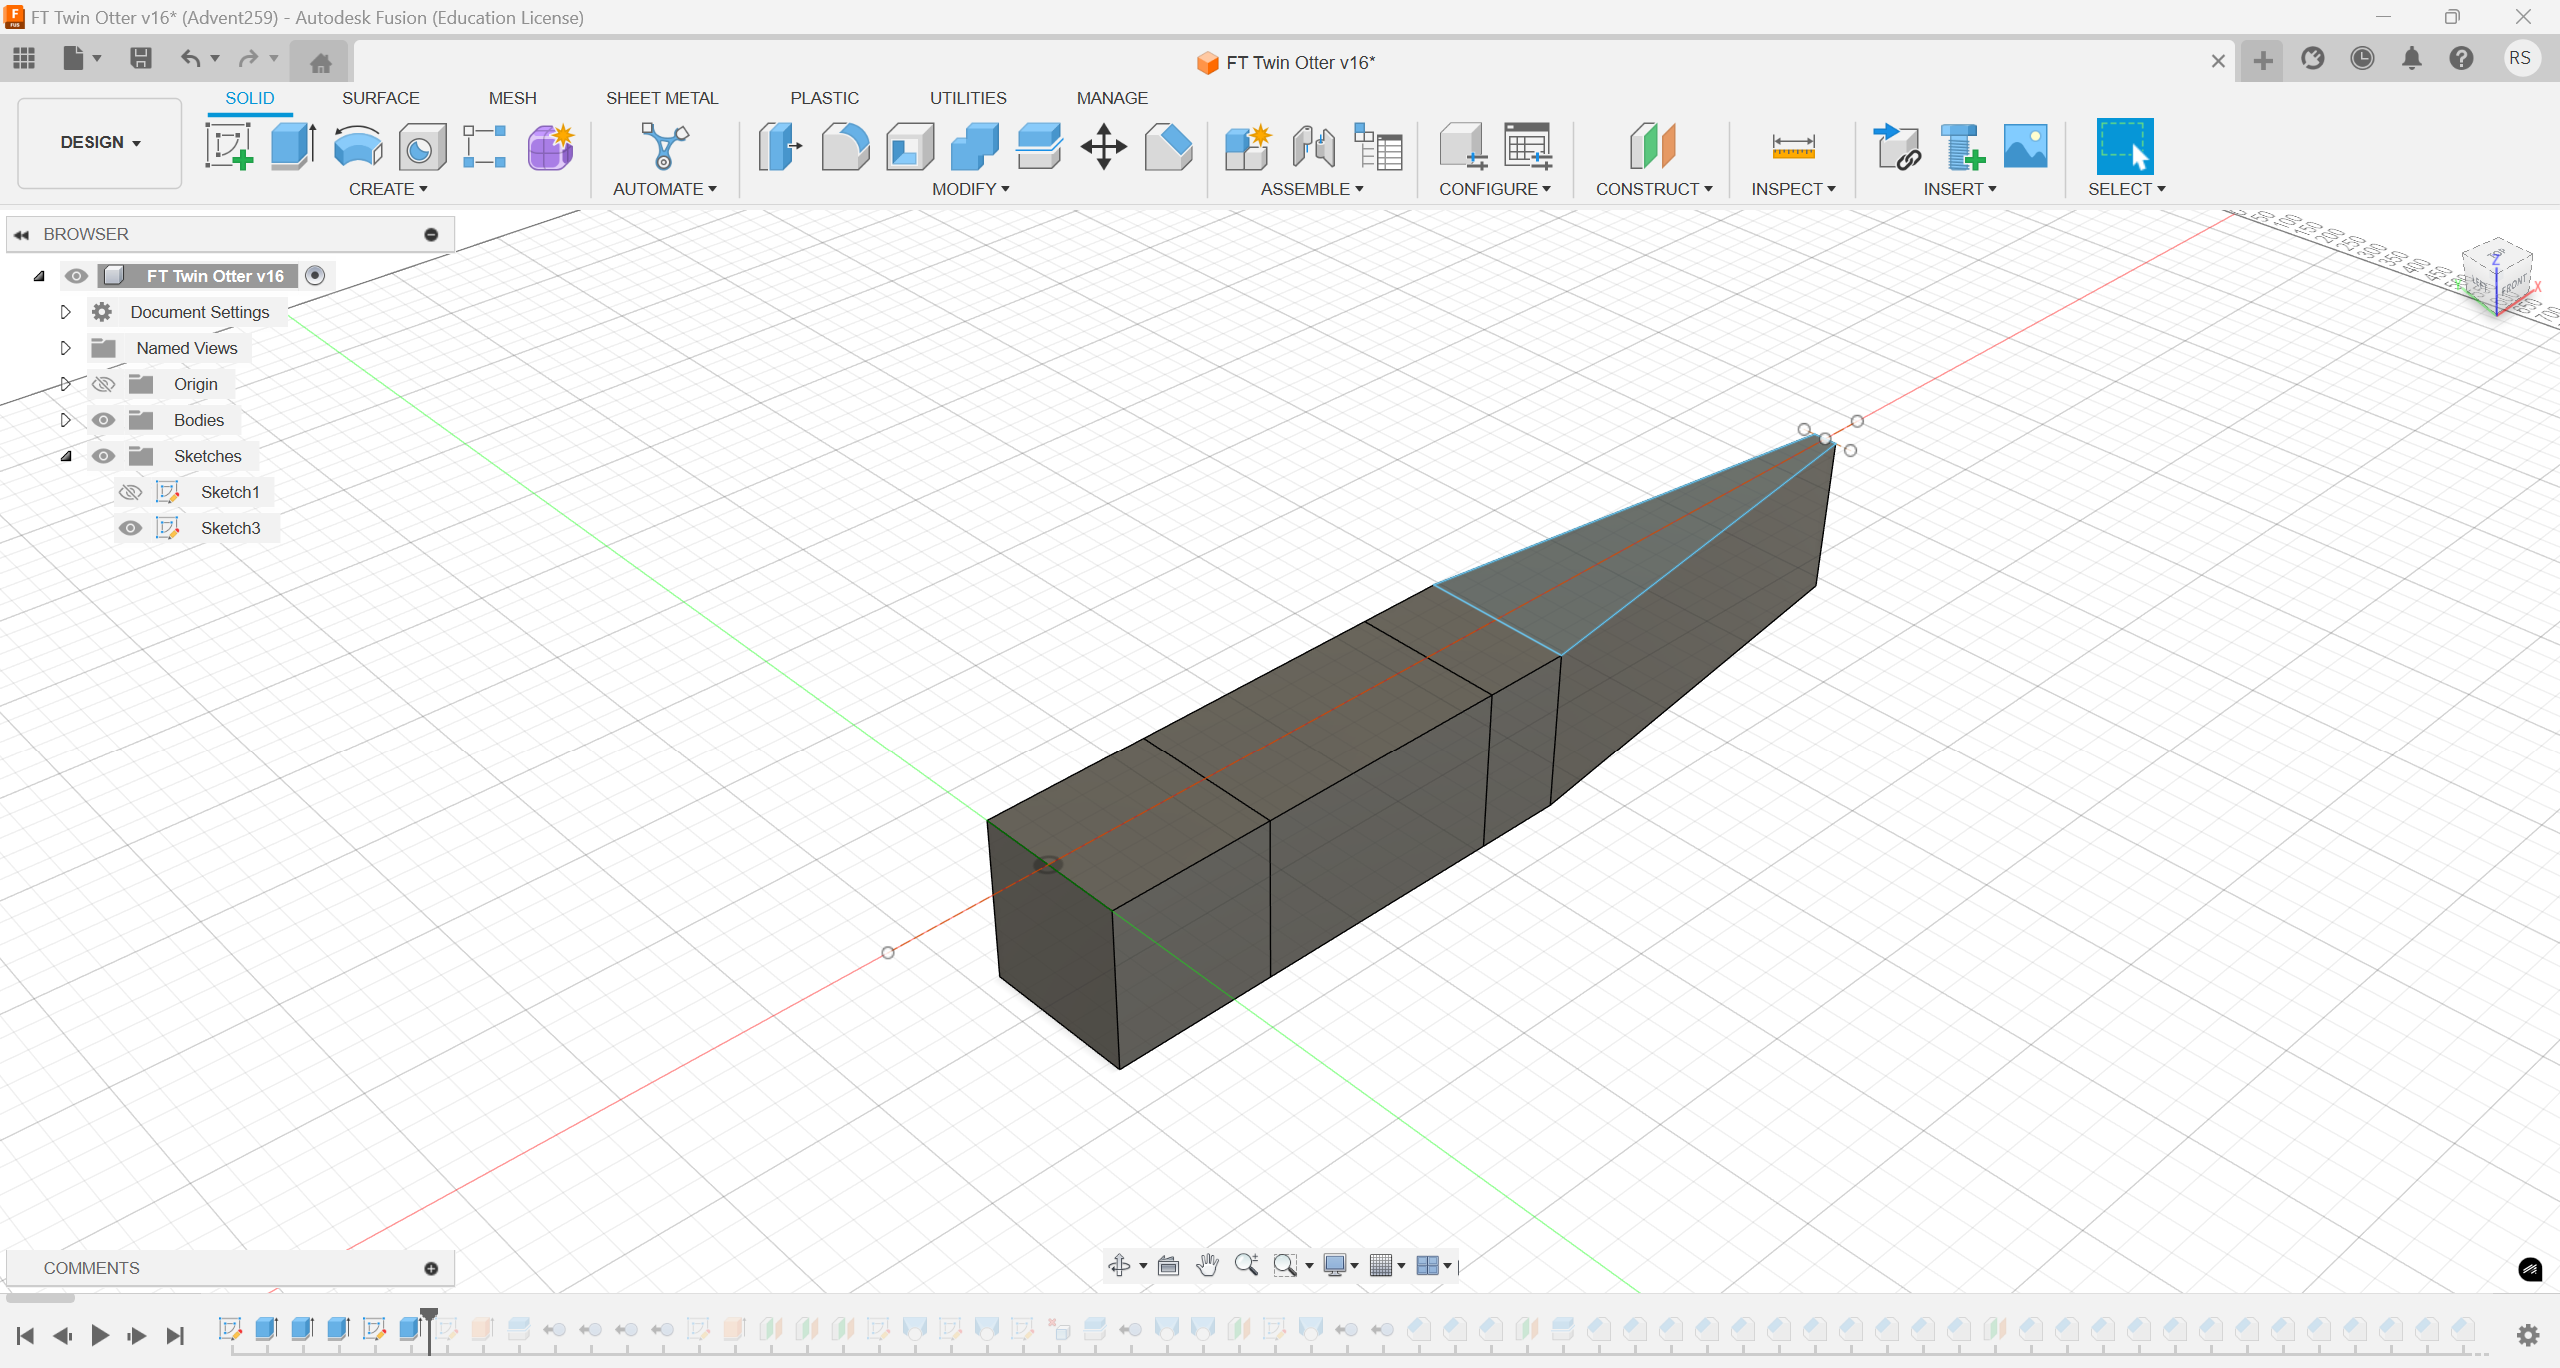Hide Sketch3 visibility
This screenshot has width=2560, height=1368.
130,528
